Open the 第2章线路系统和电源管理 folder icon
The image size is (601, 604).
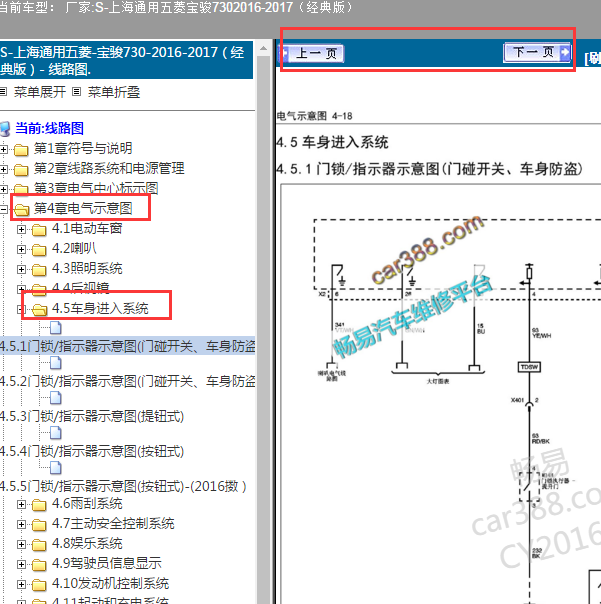[21, 169]
